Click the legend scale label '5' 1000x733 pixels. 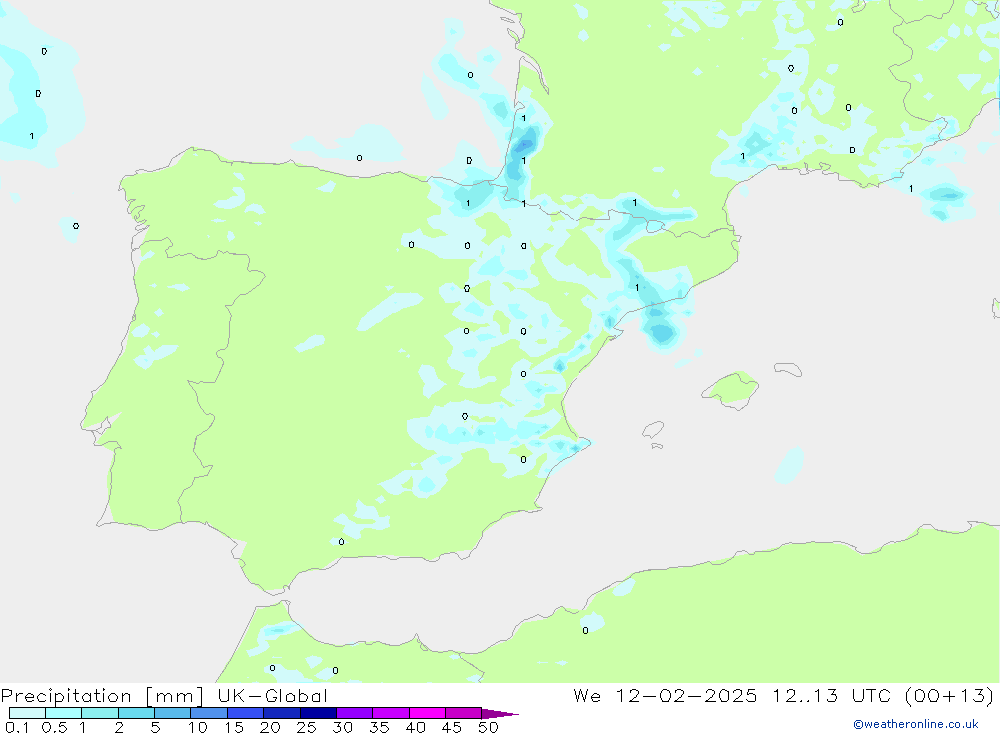point(155,727)
